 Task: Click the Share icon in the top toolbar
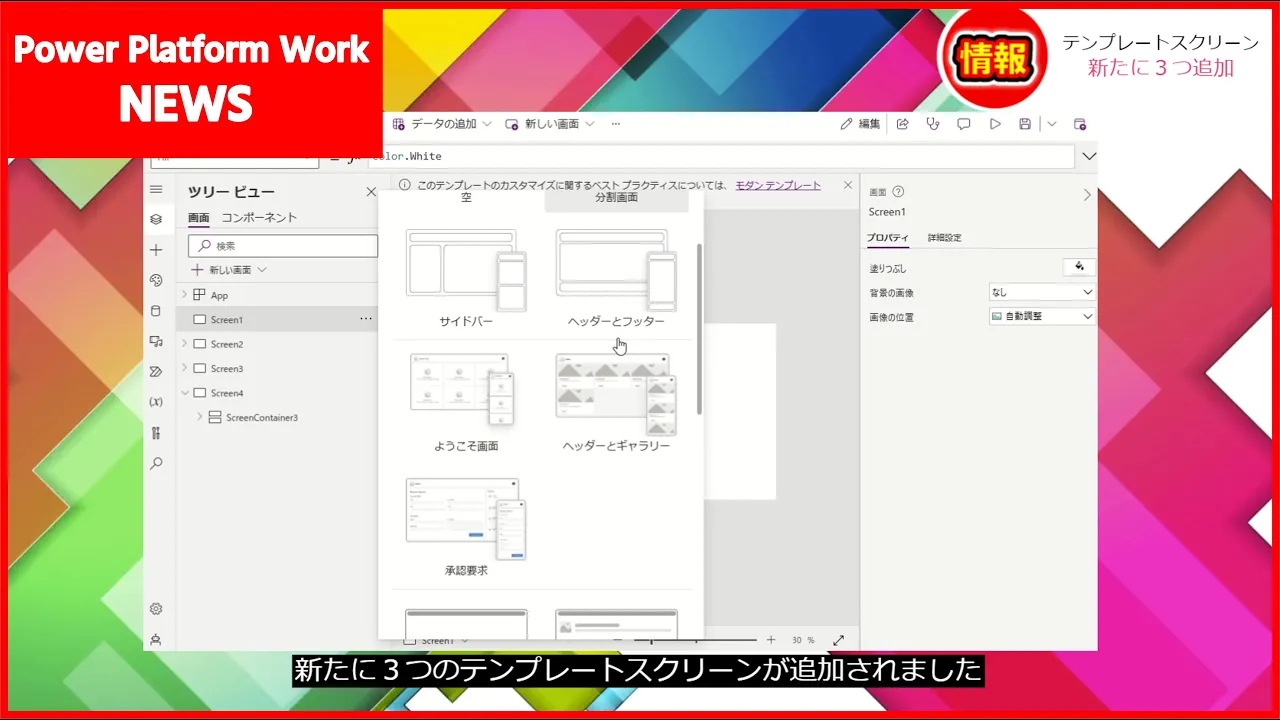(902, 124)
